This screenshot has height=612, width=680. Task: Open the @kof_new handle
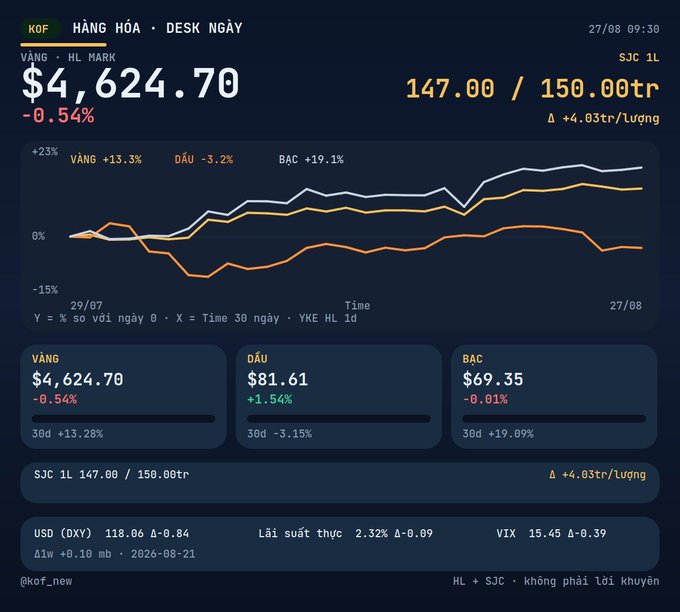coord(46,581)
